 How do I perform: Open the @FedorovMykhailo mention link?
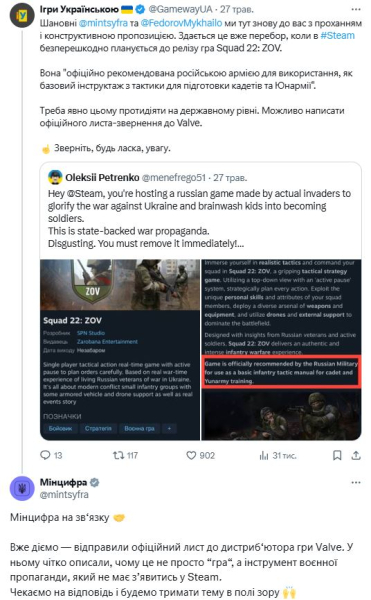coord(181,23)
